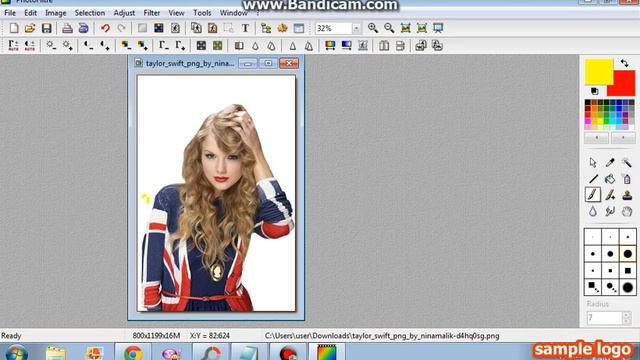Create a new image with New icon
640x360 pixels.
[x=14, y=28]
